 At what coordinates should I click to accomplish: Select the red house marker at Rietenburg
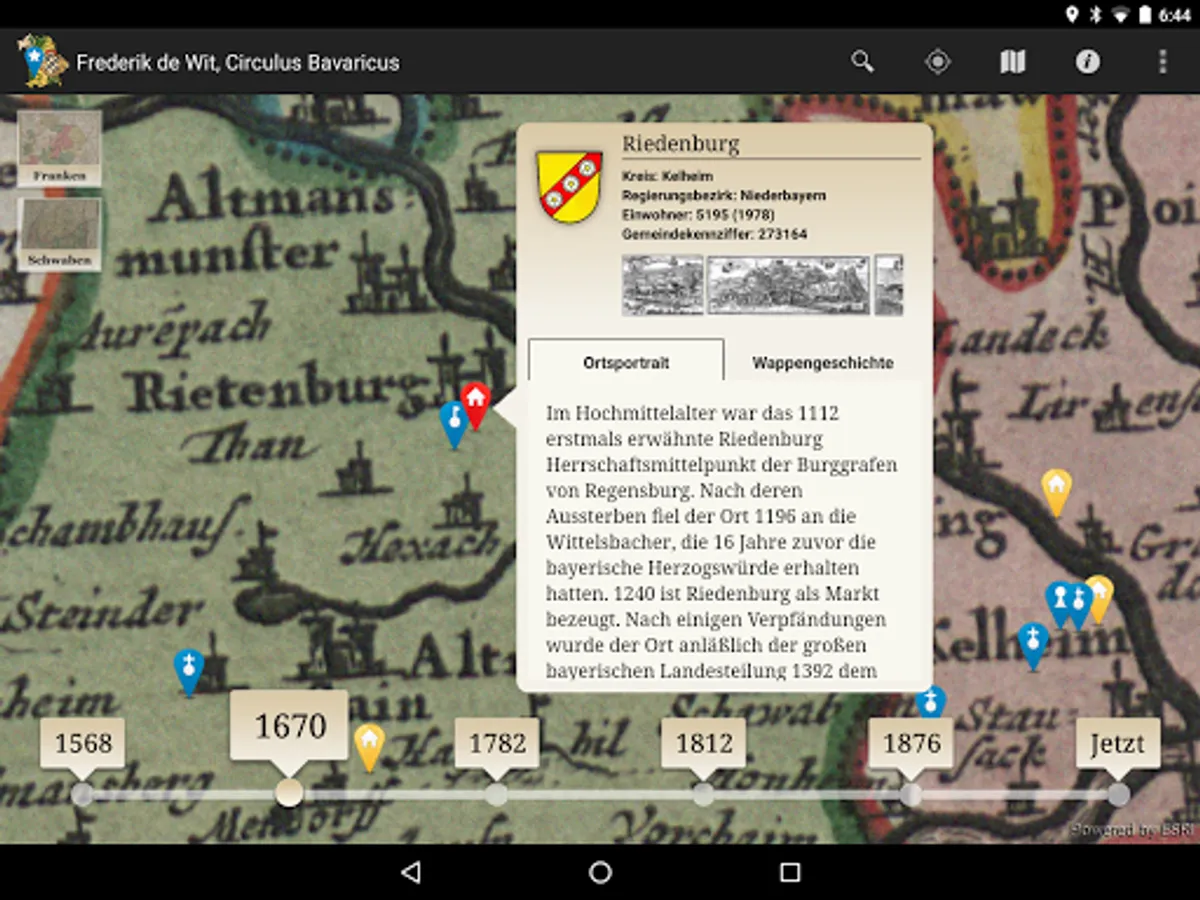(476, 404)
